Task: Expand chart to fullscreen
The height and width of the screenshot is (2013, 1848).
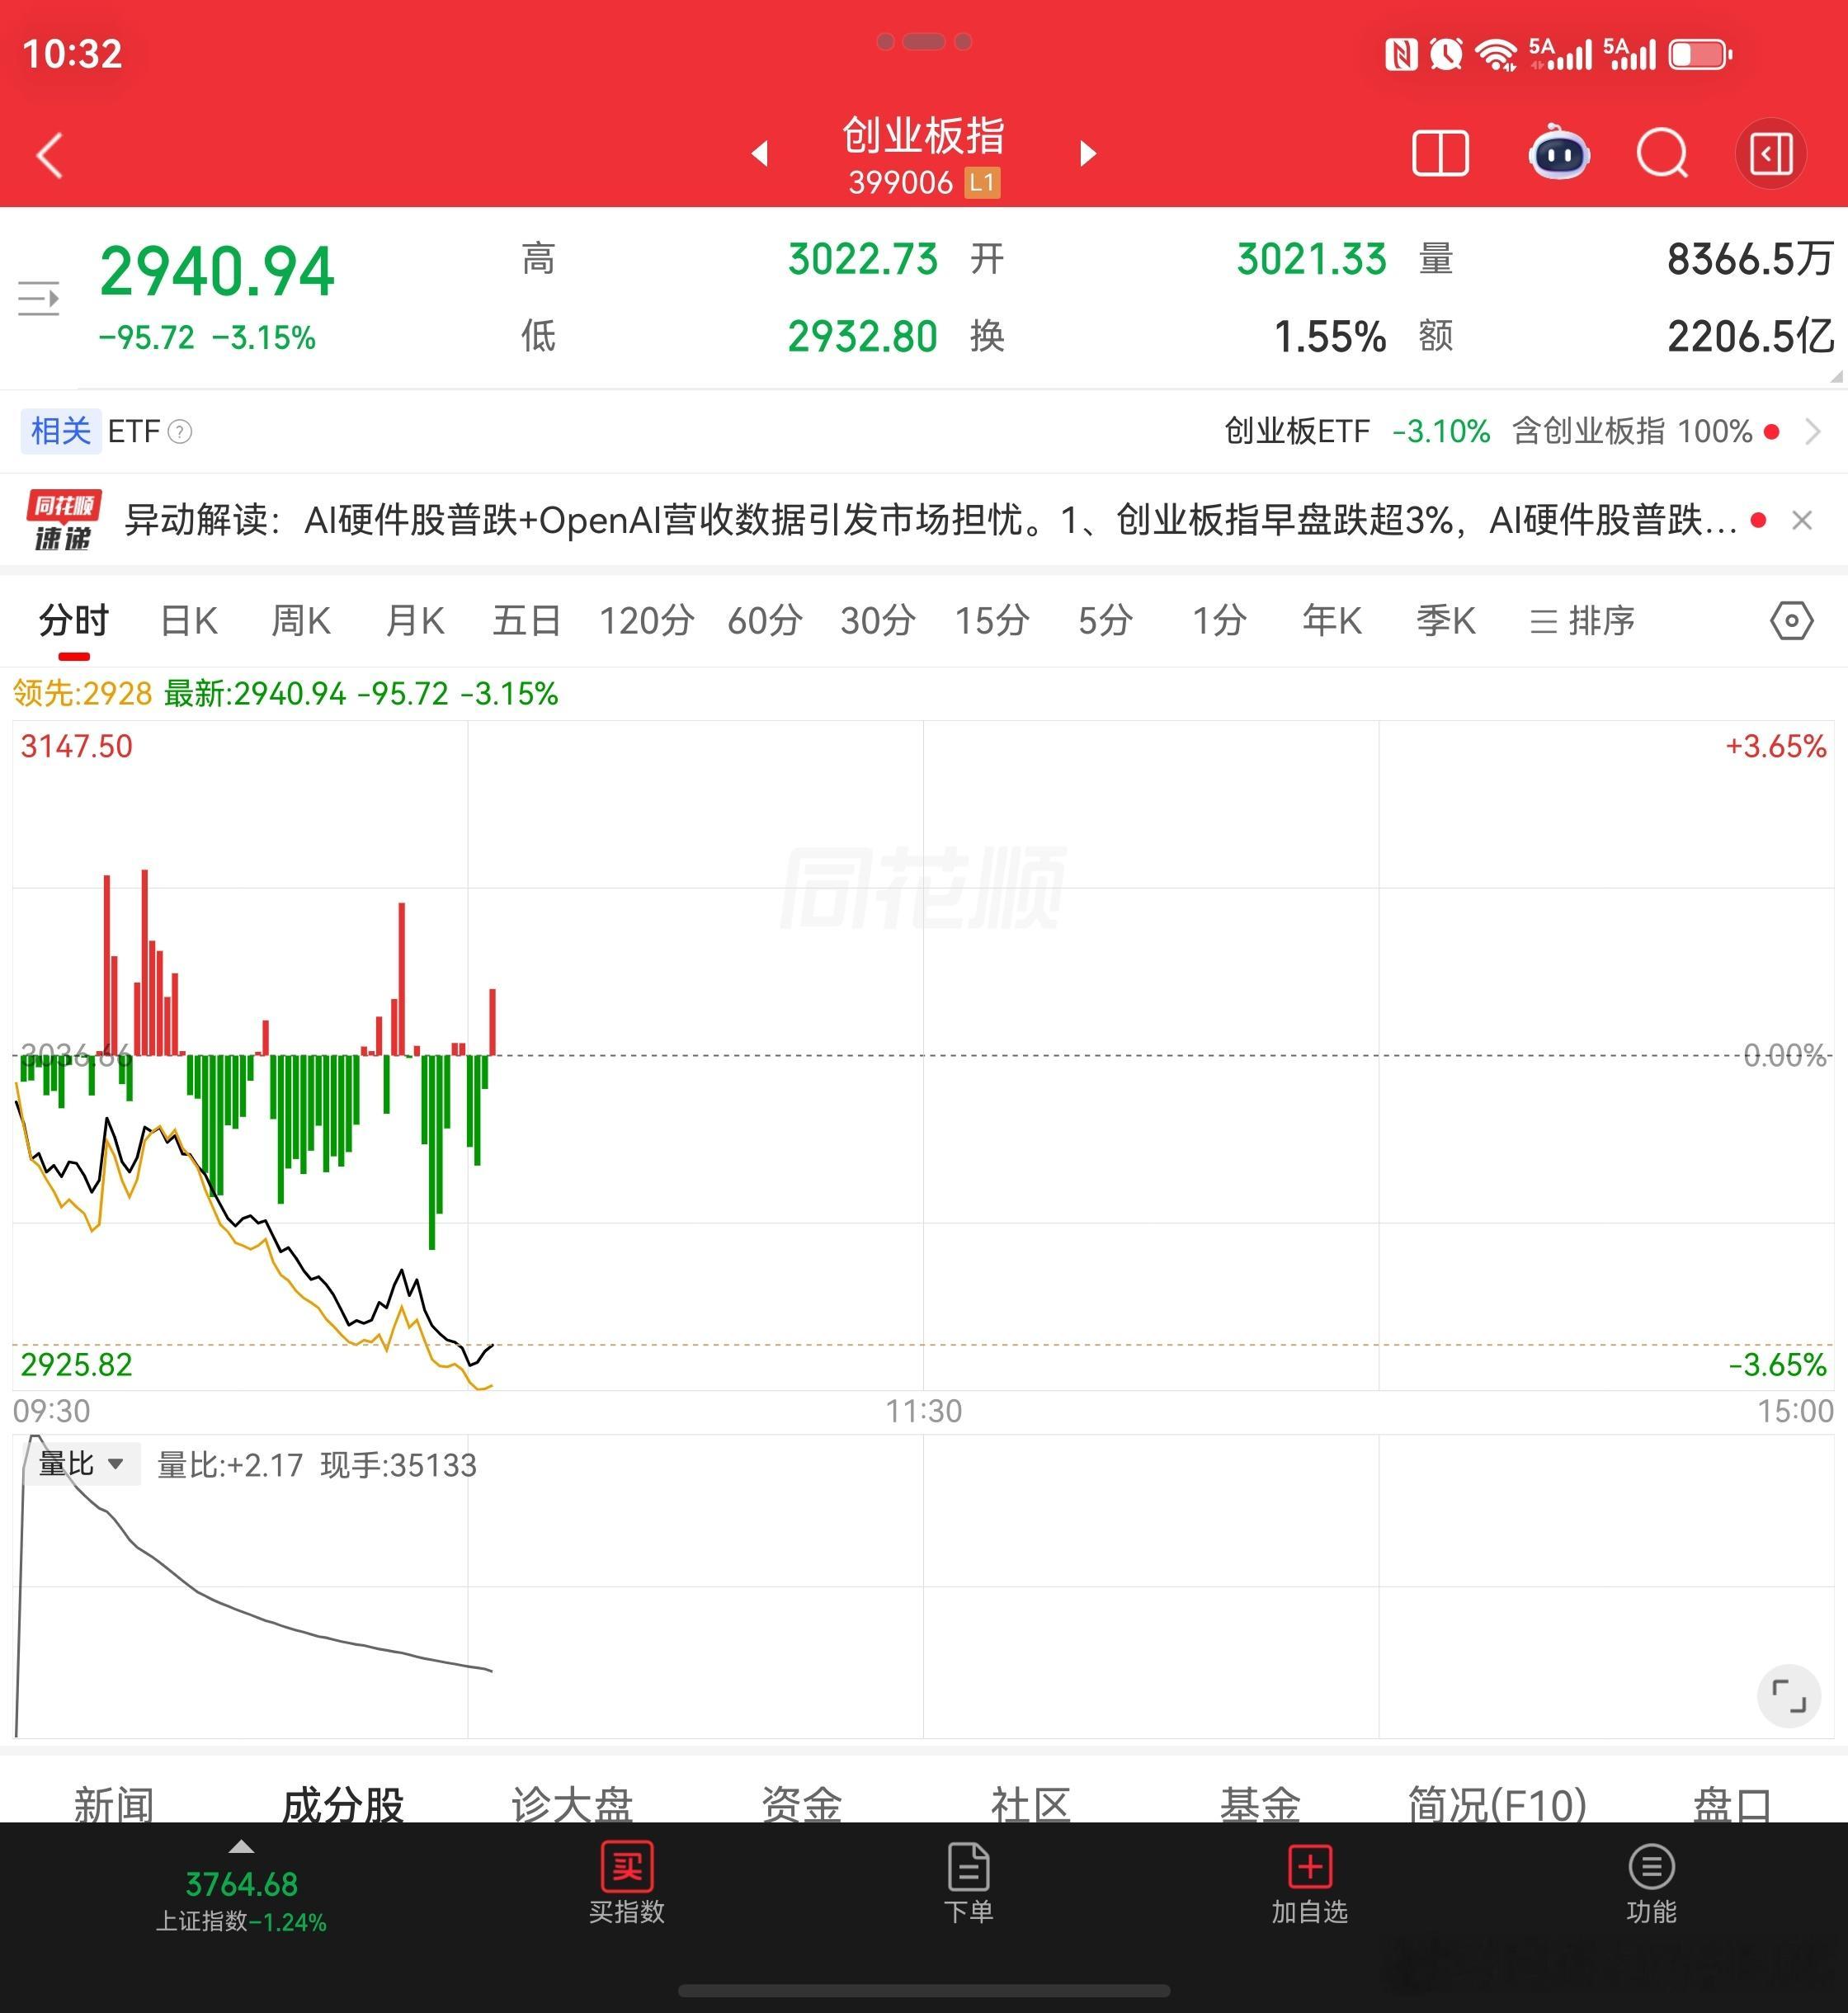Action: tap(1788, 1696)
